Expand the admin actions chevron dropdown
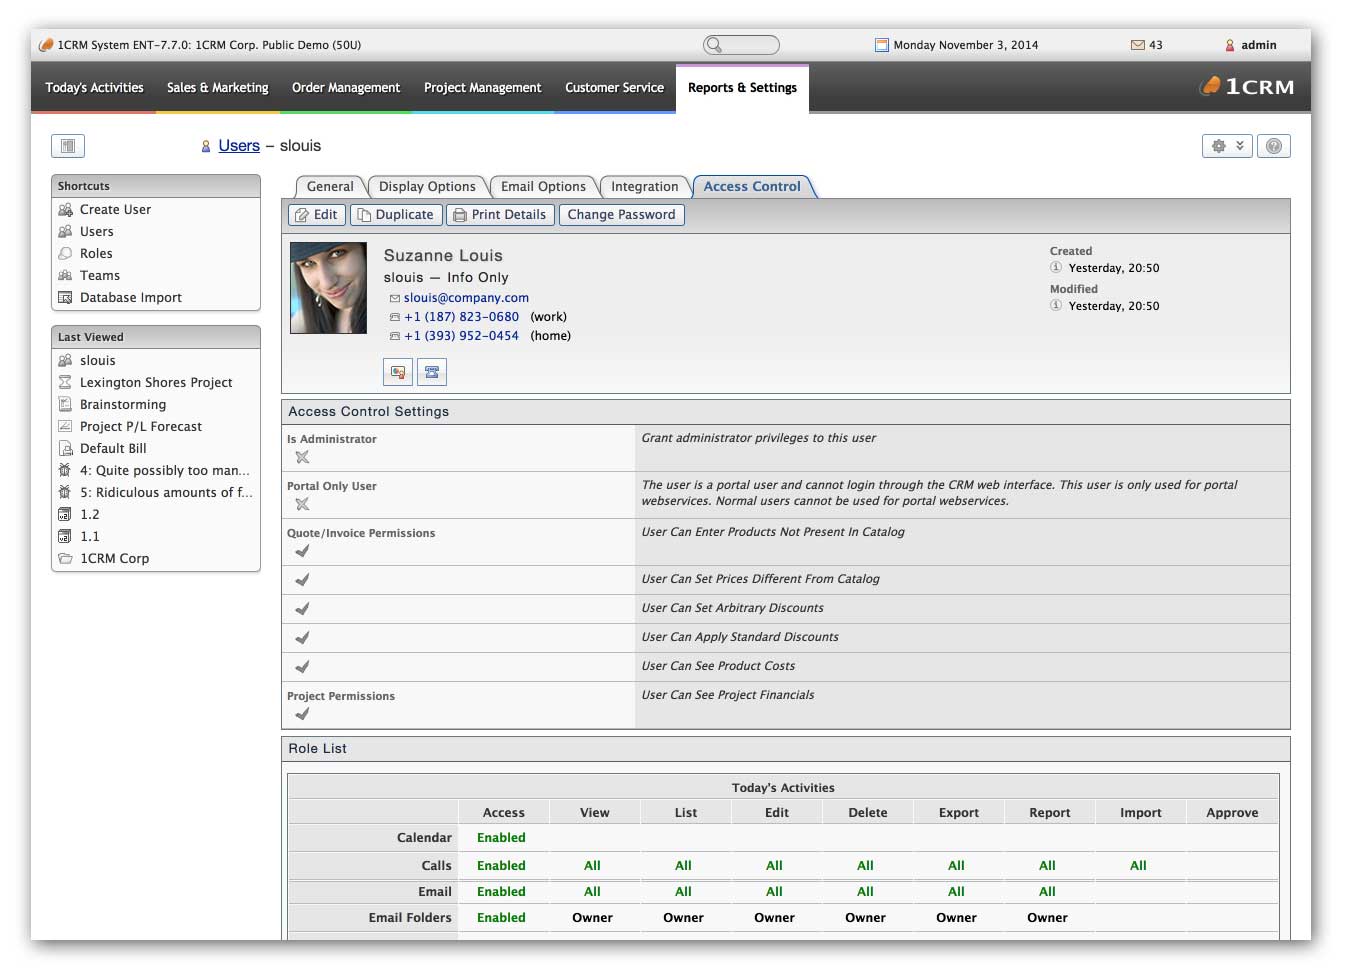This screenshot has height=973, width=1345. tap(1239, 145)
